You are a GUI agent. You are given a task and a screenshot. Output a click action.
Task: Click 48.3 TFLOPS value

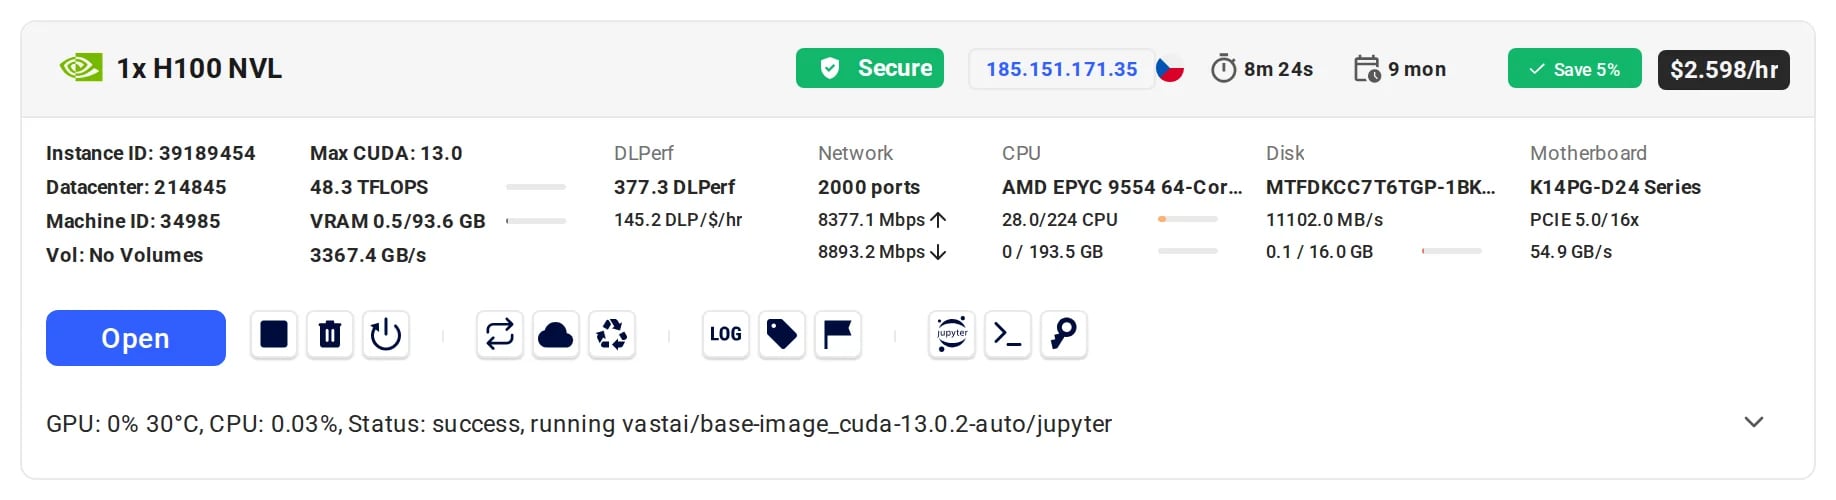click(x=369, y=187)
